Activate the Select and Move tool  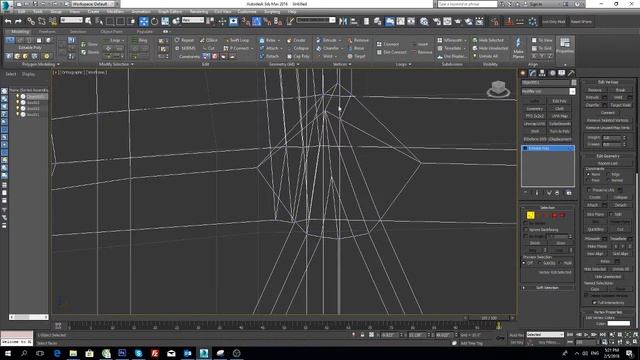pos(144,21)
